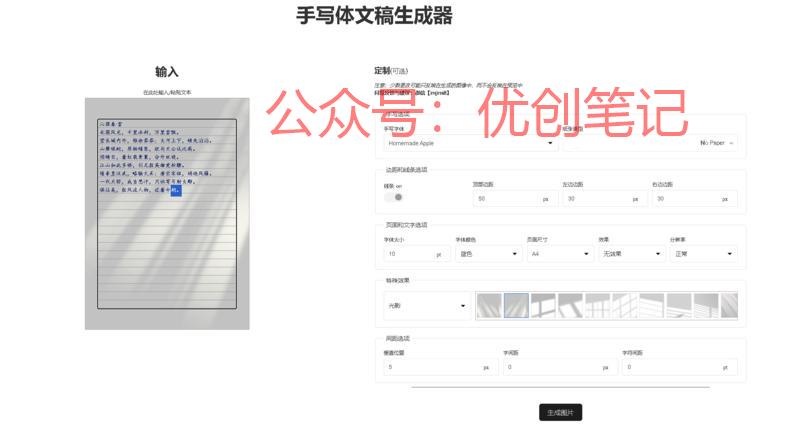Viewport: 800px width, 435px height.
Task: Click the top margin field showing 50
Action: coord(515,199)
